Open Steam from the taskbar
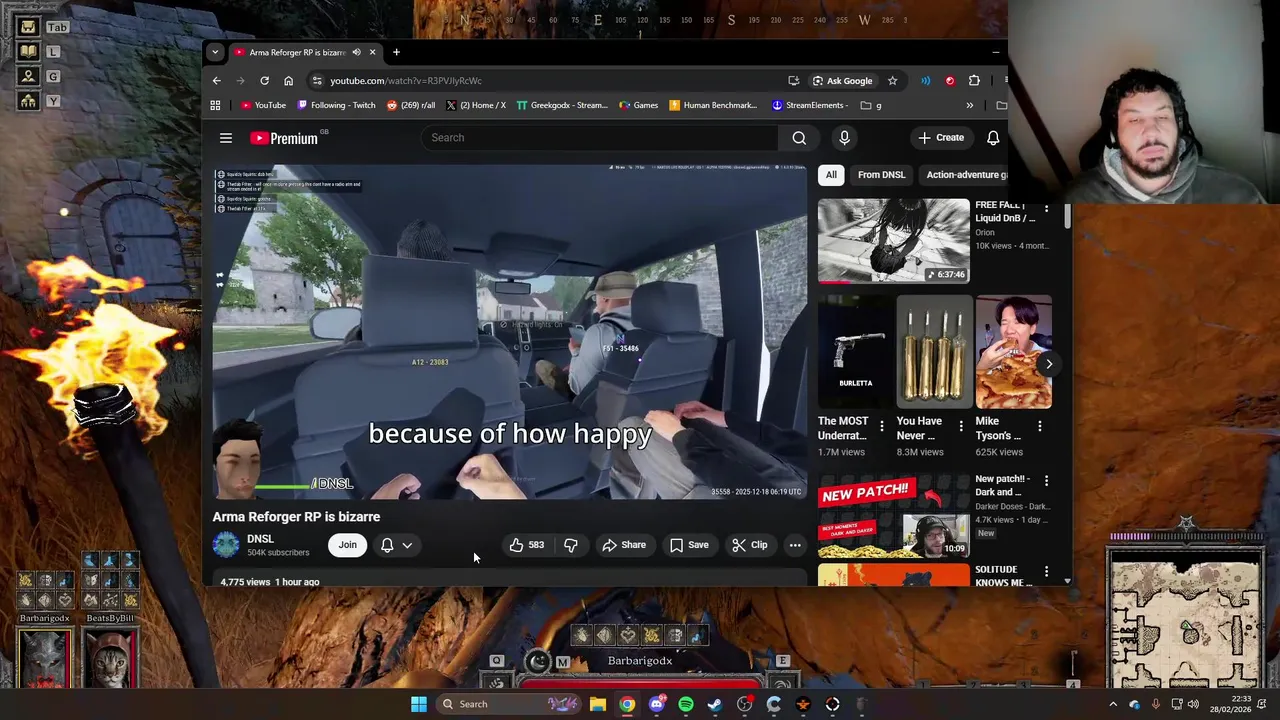Screen dimensions: 1280x720 [x=715, y=704]
